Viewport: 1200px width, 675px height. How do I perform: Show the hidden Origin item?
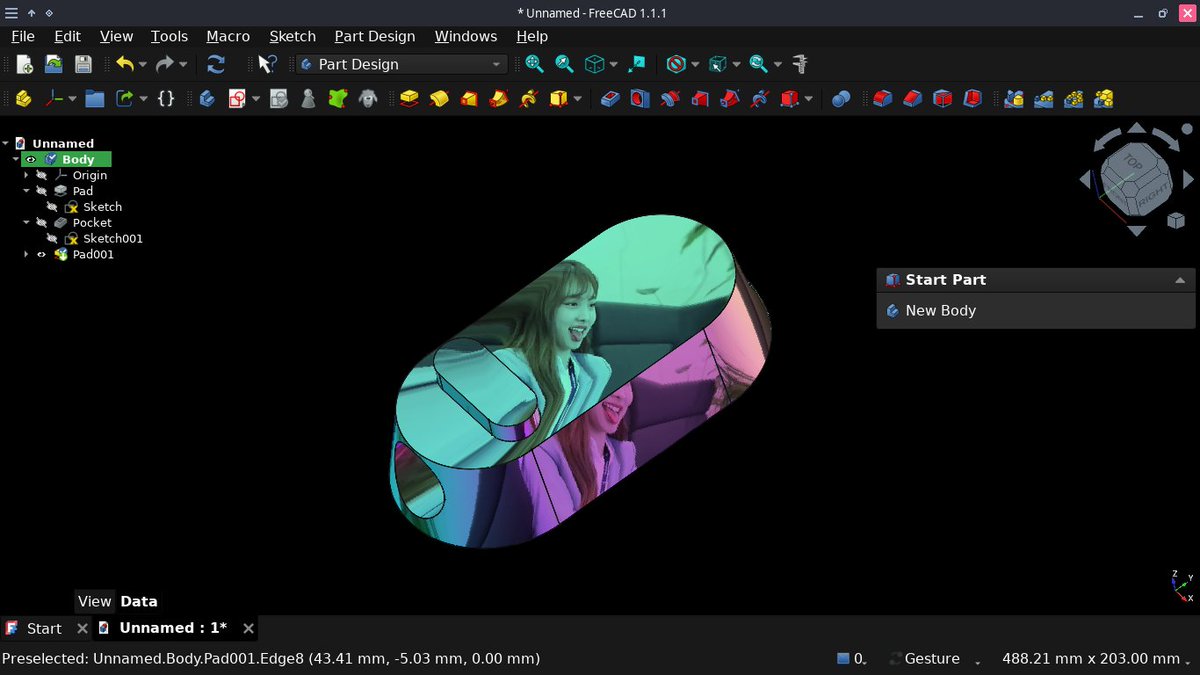coord(41,175)
